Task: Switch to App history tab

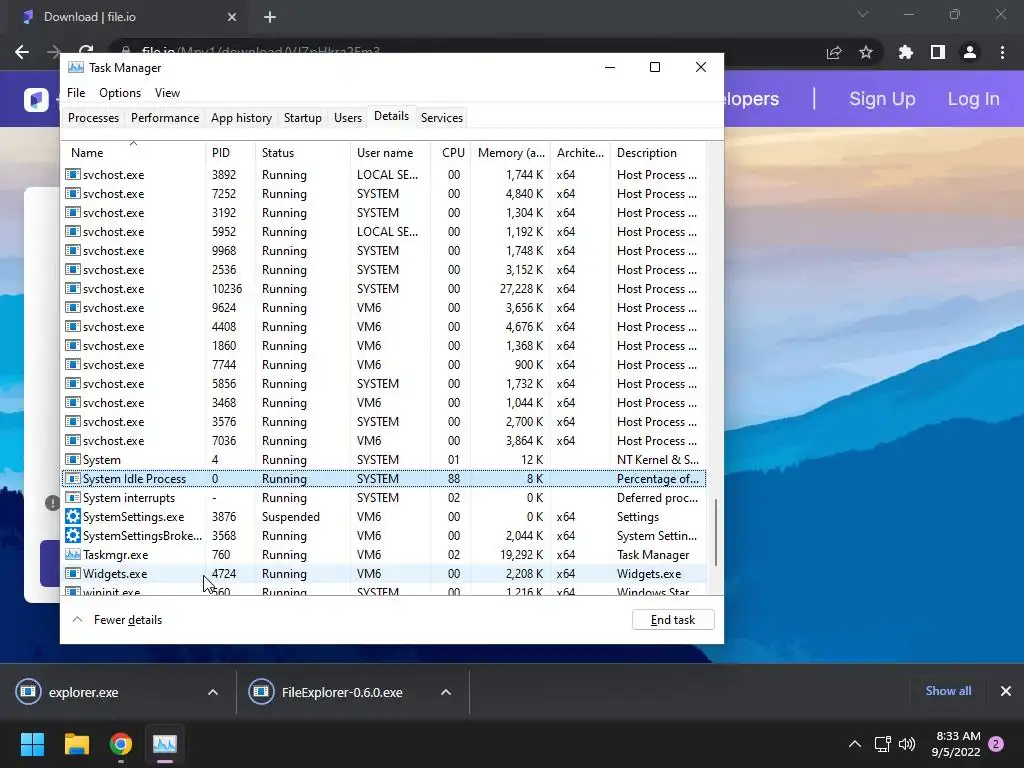Action: click(x=241, y=118)
